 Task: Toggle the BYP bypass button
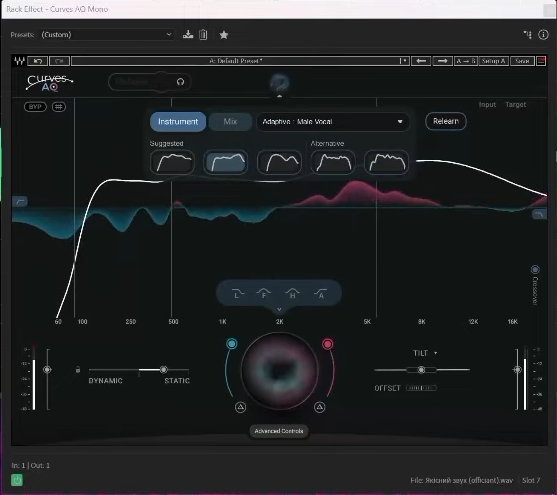coord(35,107)
